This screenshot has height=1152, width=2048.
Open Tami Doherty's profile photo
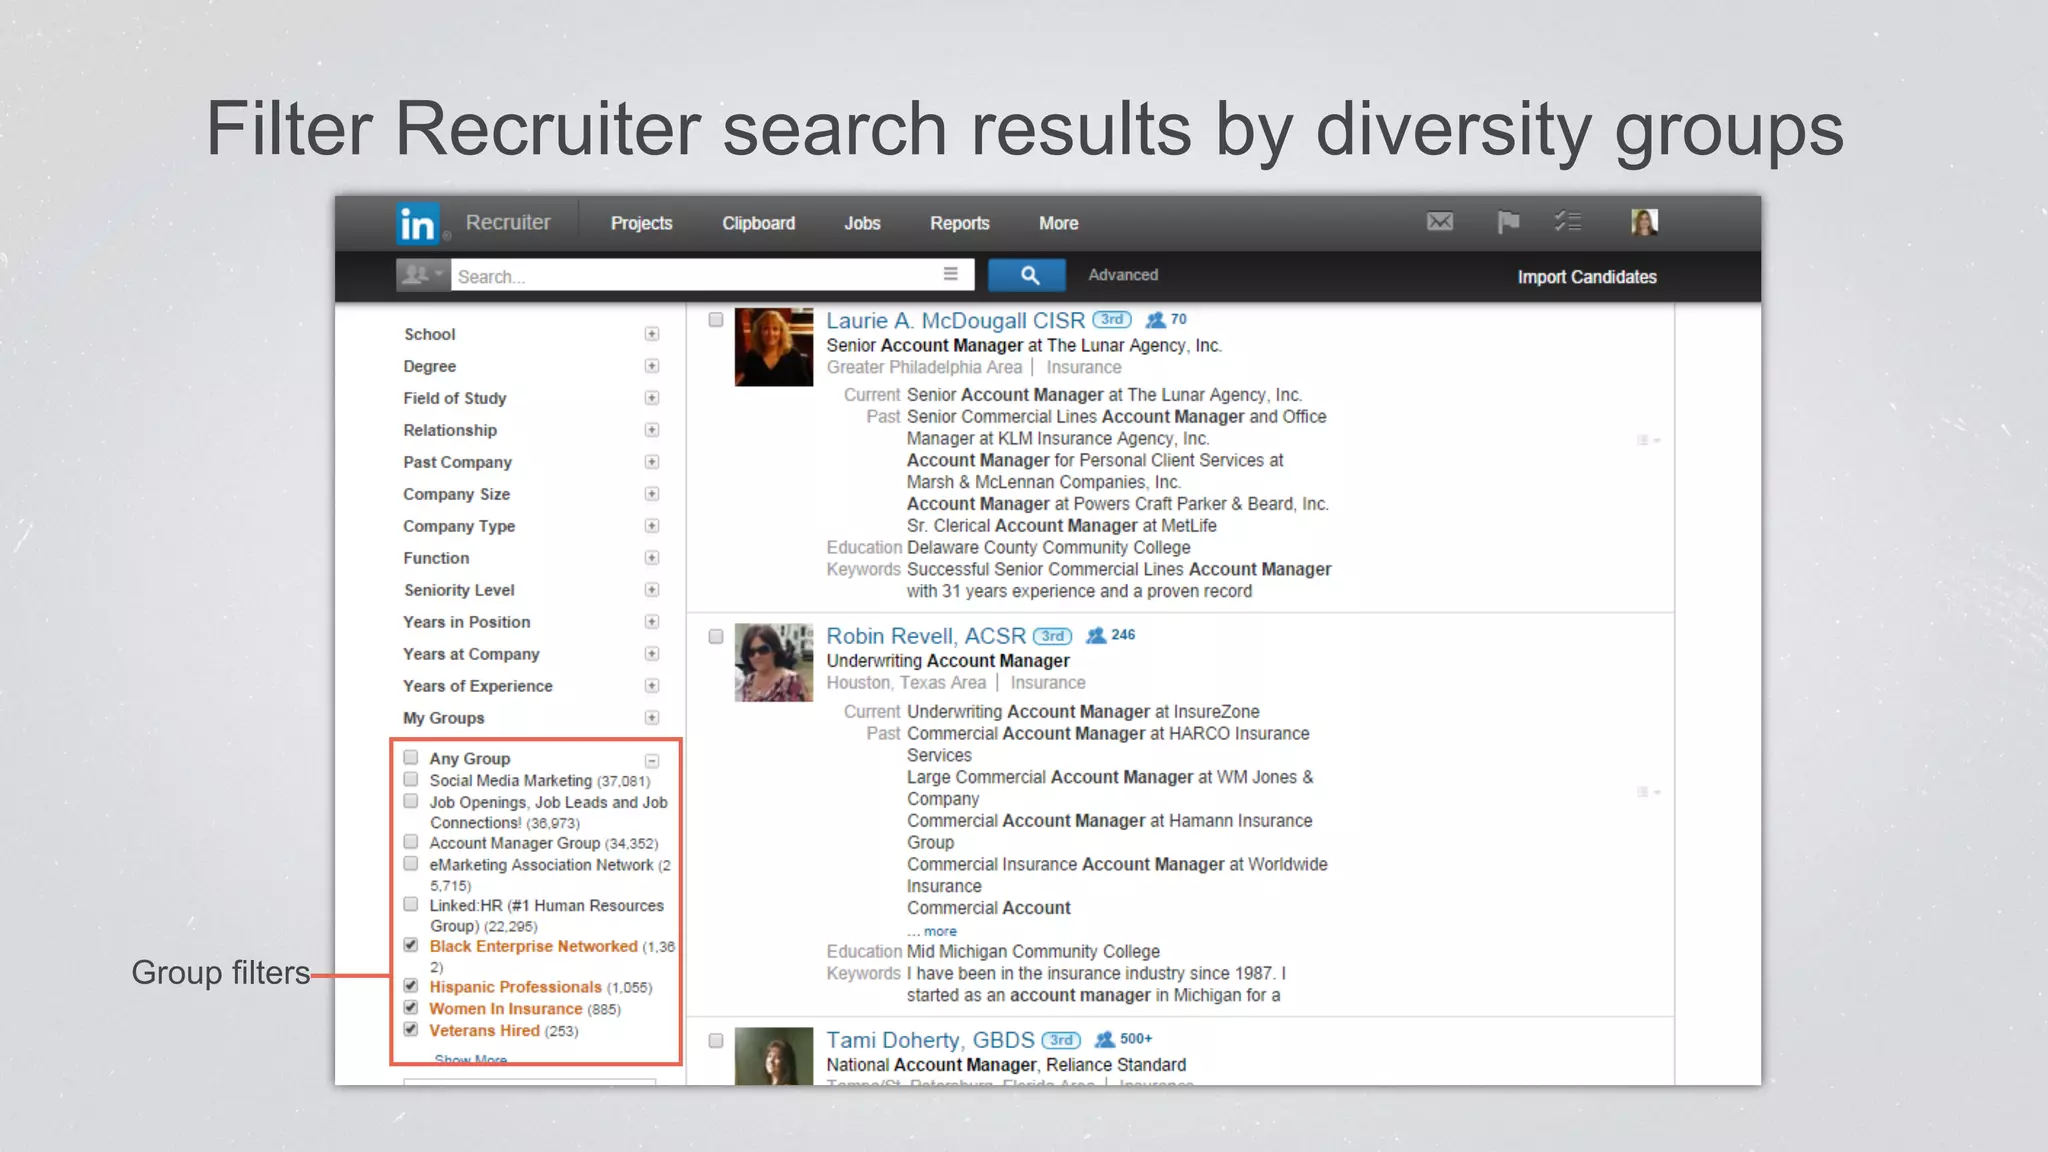(x=774, y=1056)
